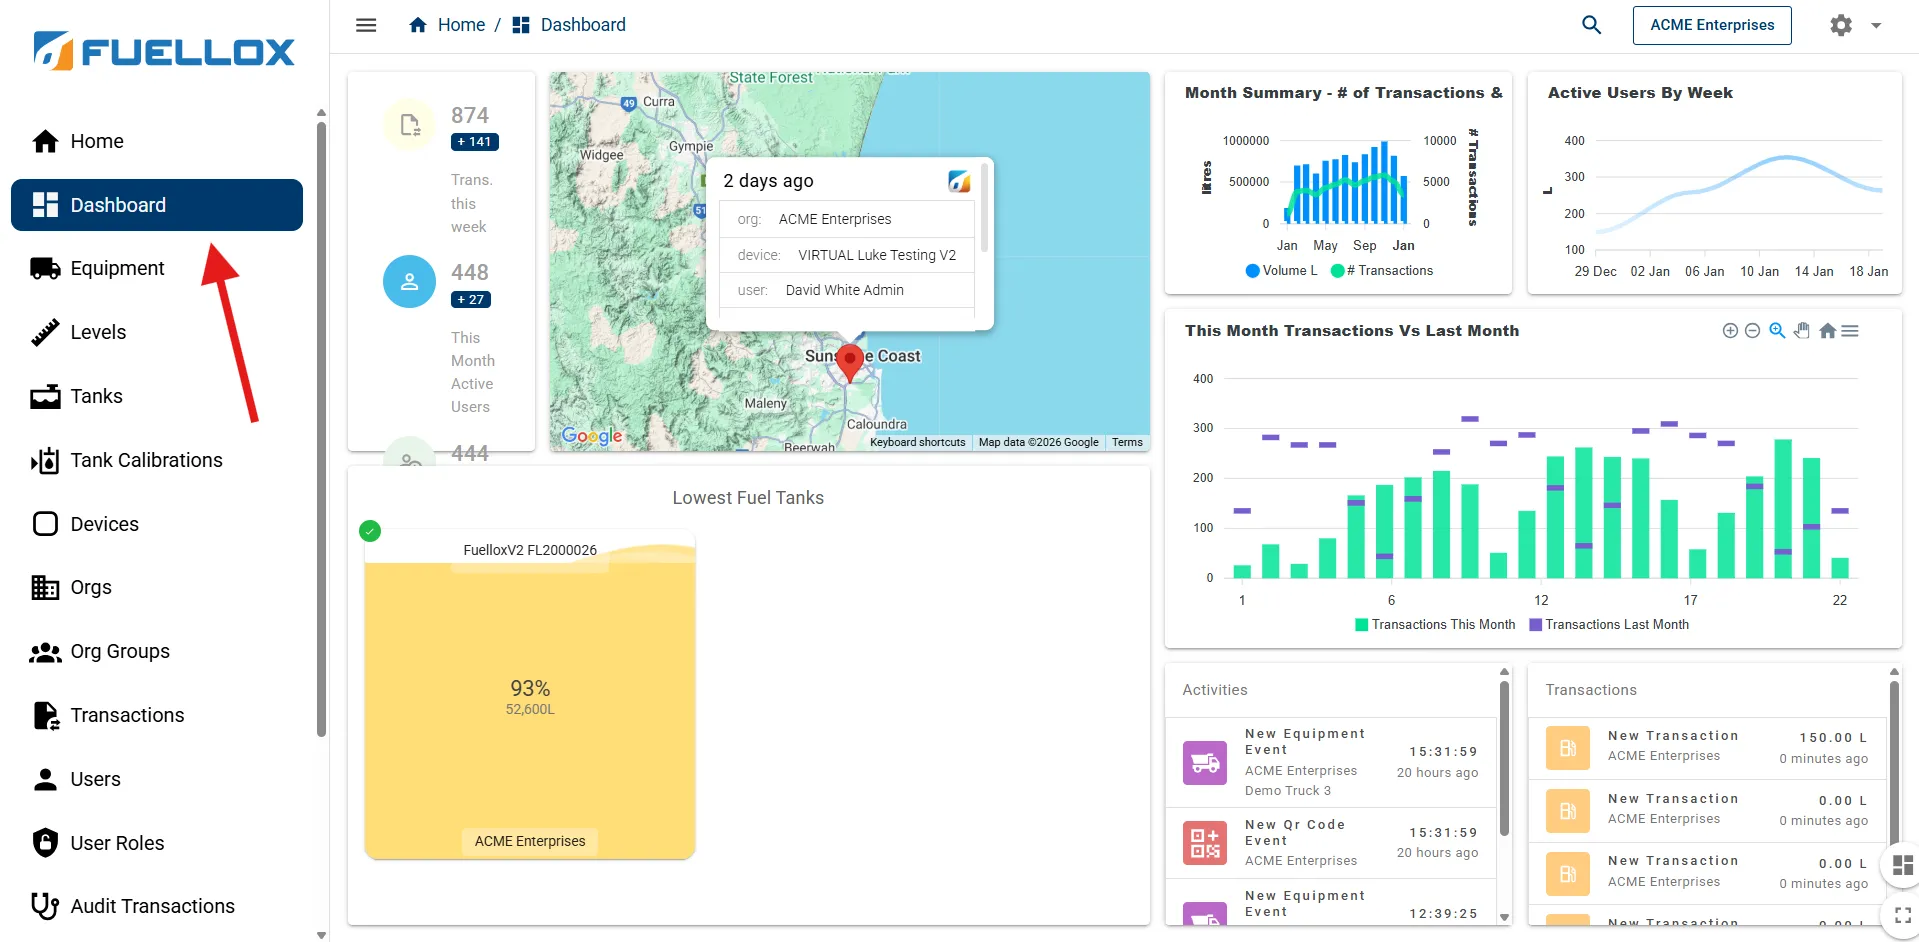Select the chart panning hand tool
This screenshot has width=1919, height=942.
[x=1802, y=331]
